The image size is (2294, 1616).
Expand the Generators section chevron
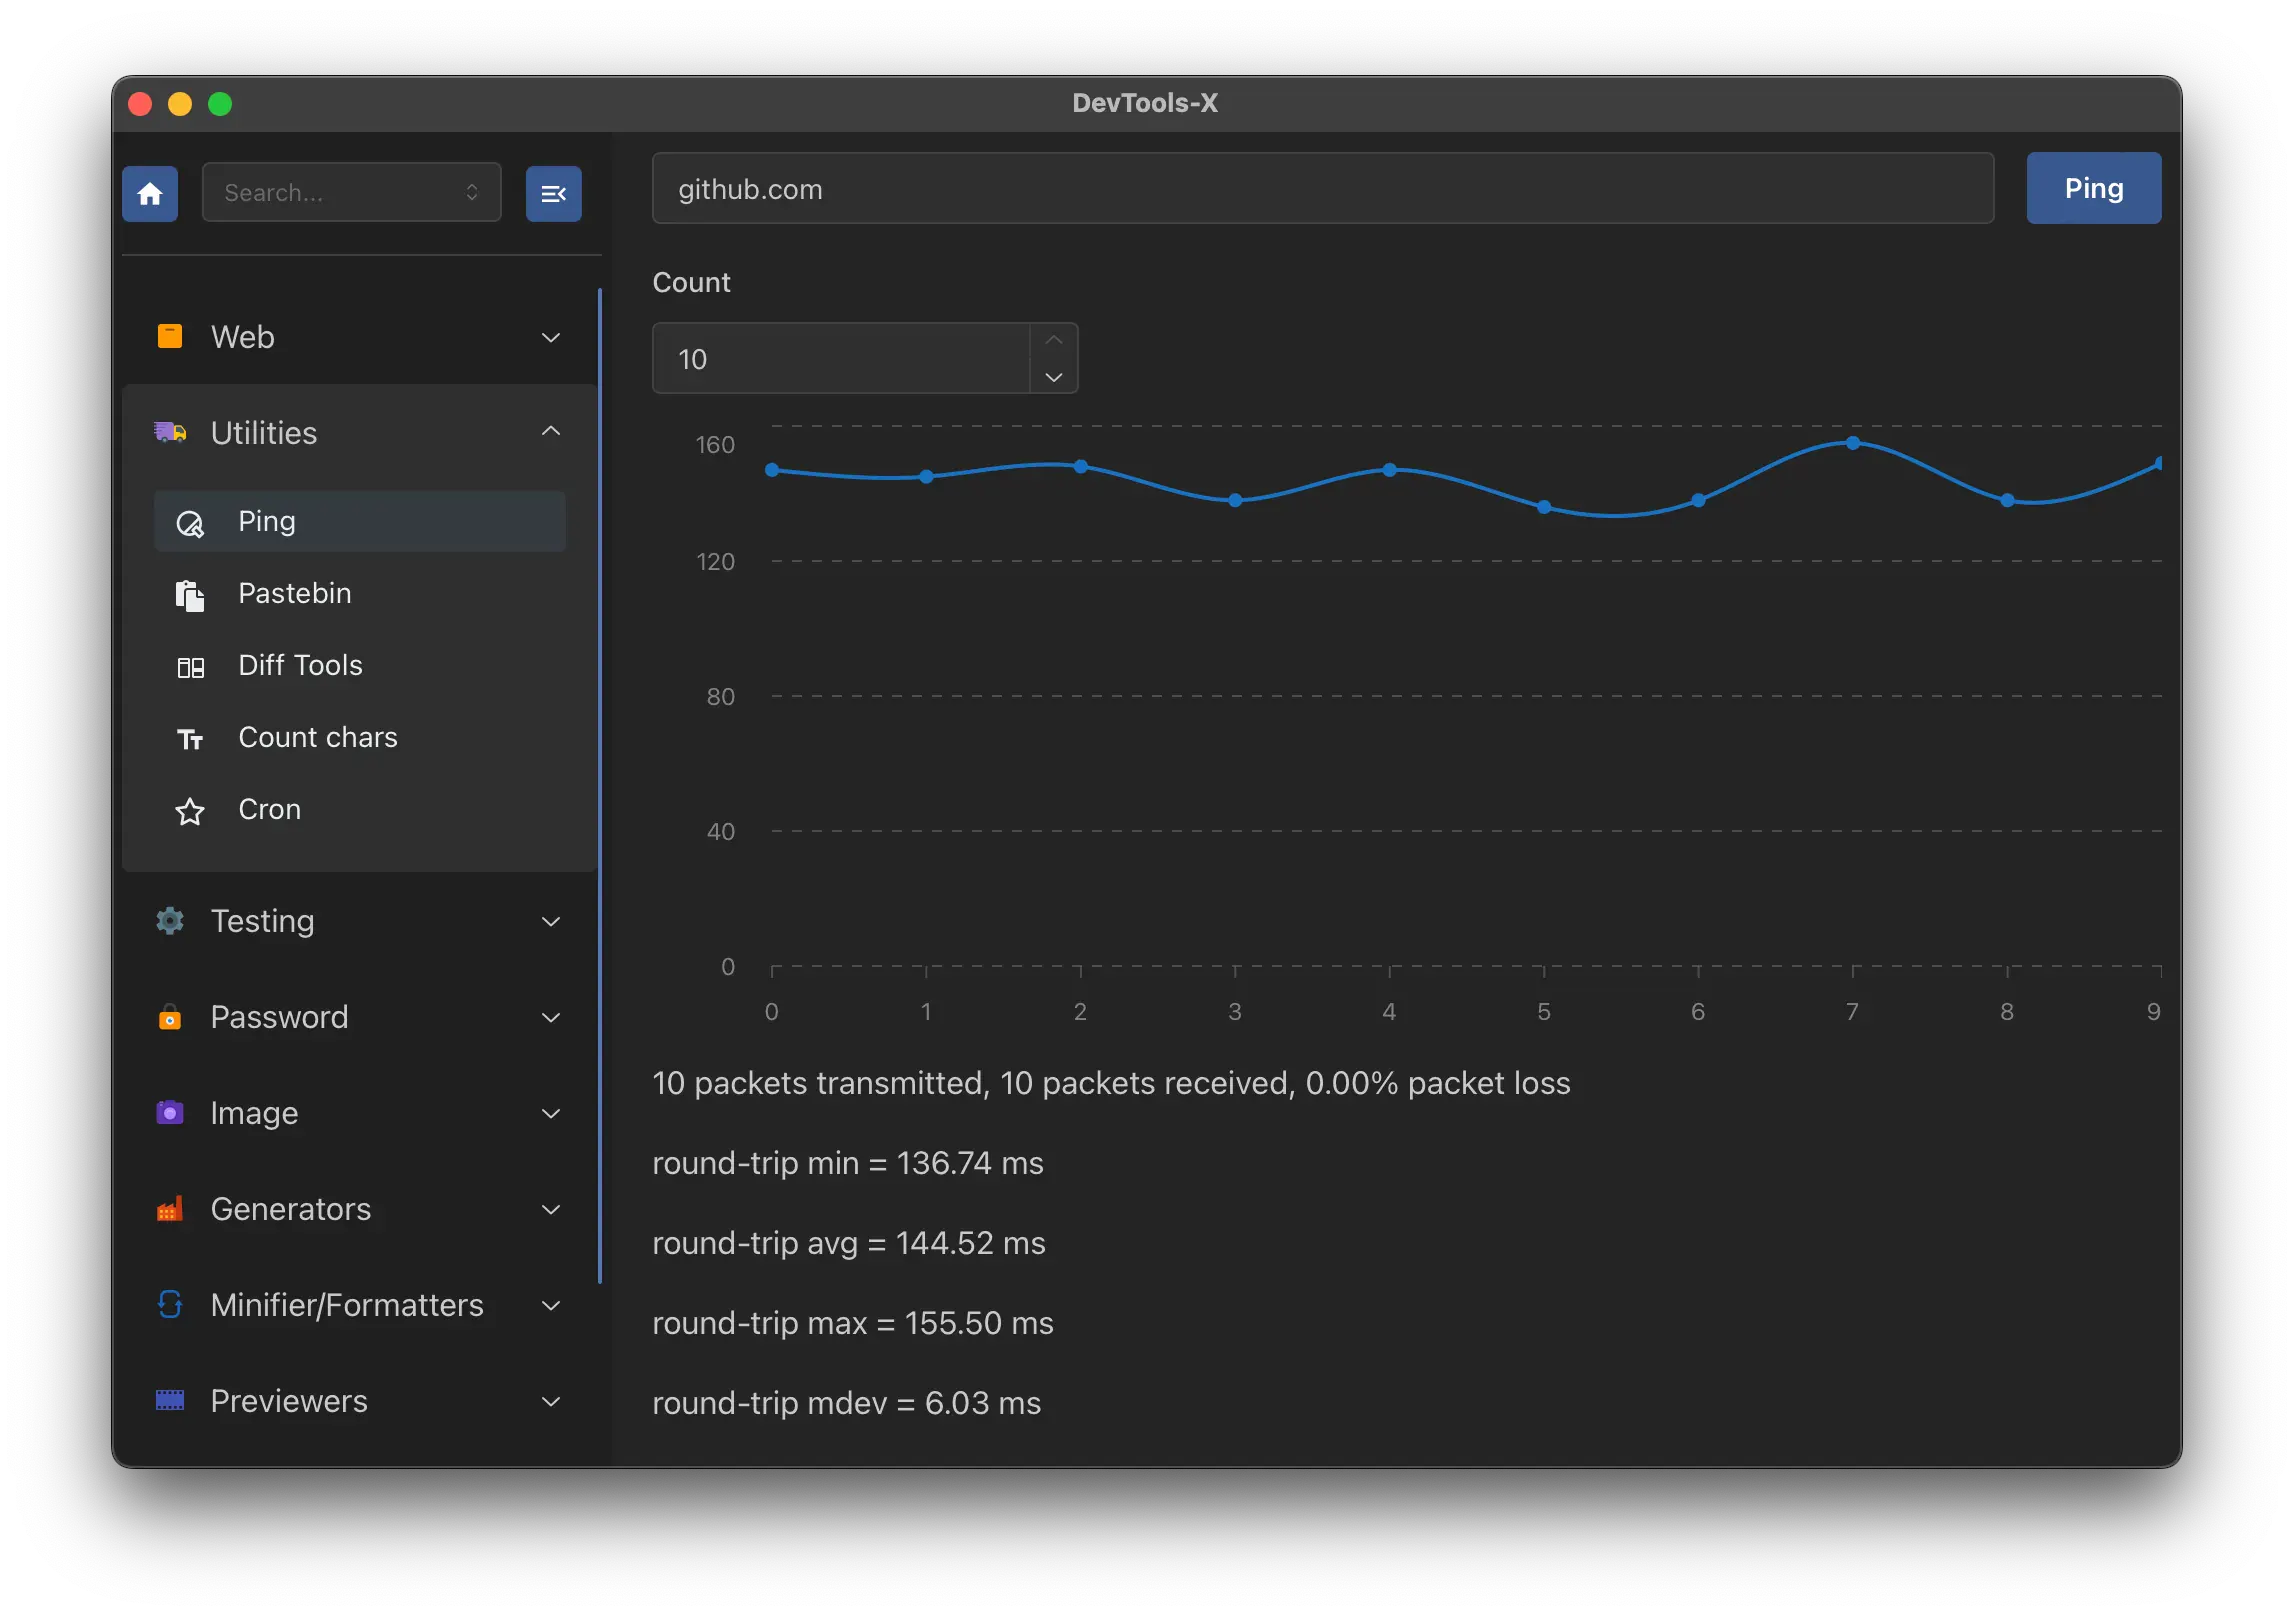(550, 1209)
